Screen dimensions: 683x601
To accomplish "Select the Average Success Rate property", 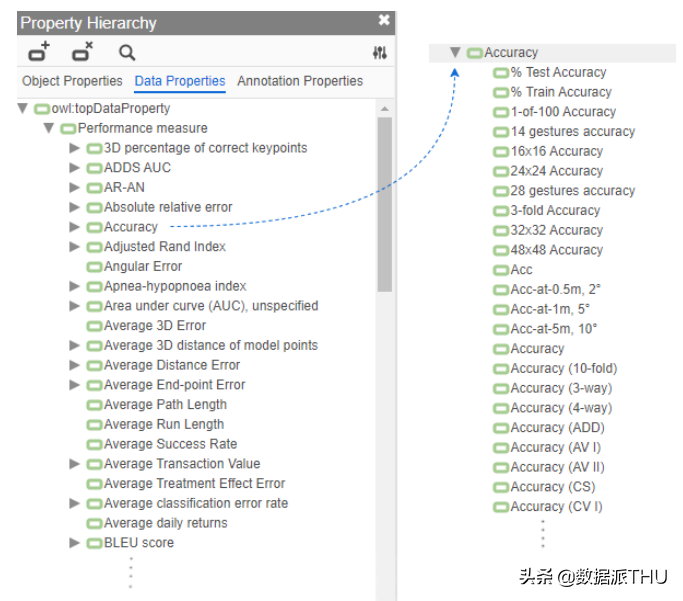I will click(x=170, y=444).
